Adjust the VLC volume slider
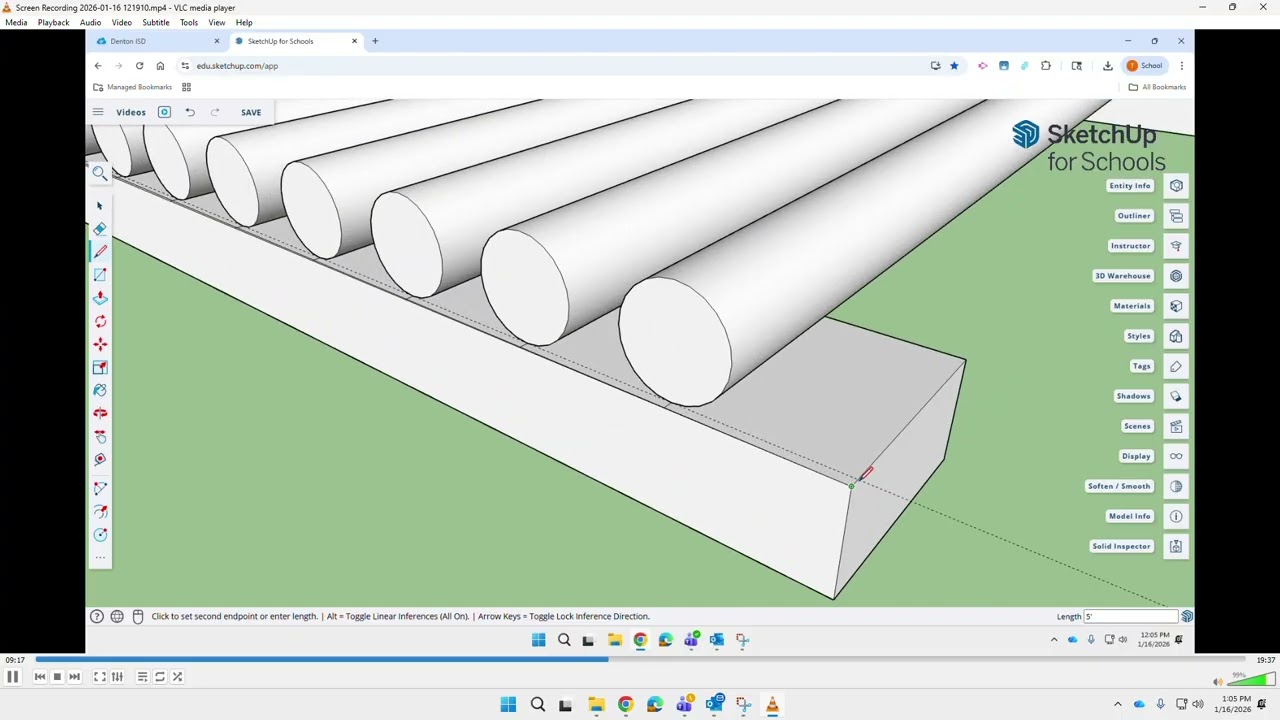 (x=1250, y=680)
